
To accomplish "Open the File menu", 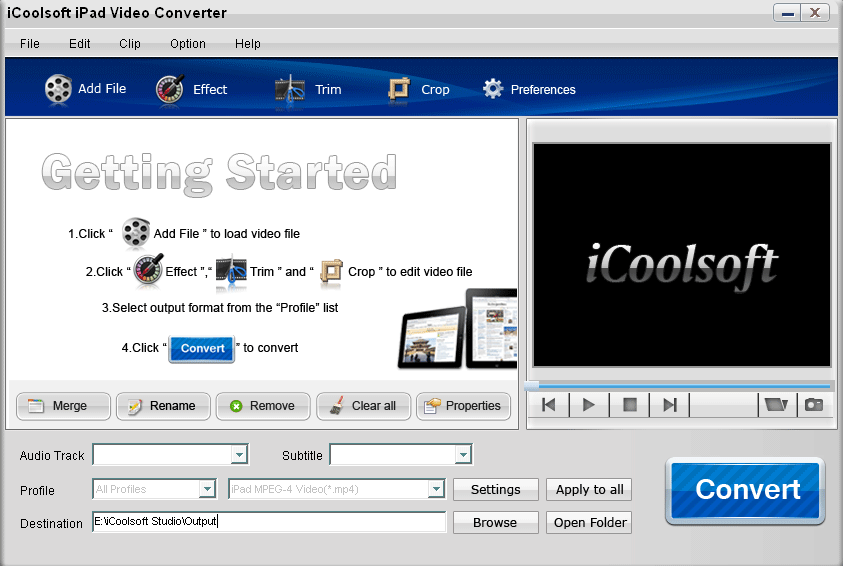I will click(x=30, y=44).
